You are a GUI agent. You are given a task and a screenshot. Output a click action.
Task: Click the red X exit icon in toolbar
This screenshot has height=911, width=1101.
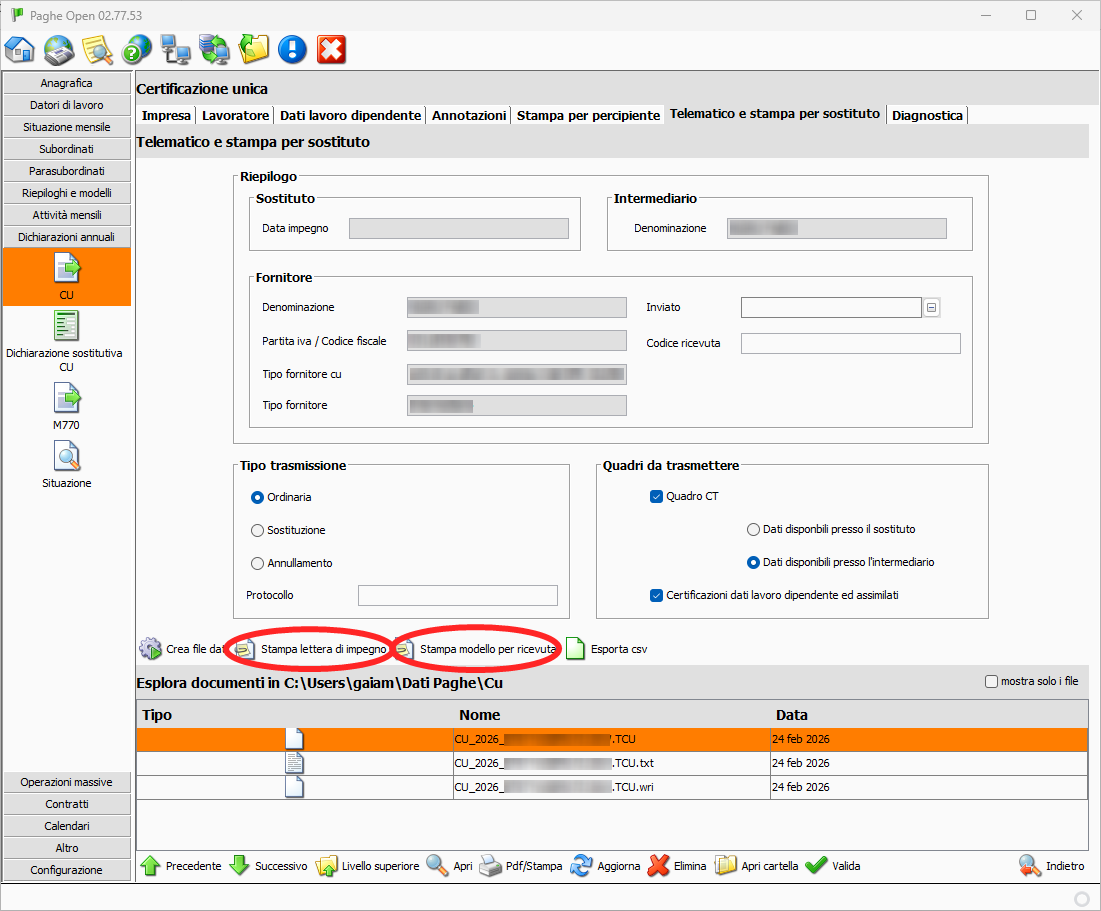click(x=331, y=49)
